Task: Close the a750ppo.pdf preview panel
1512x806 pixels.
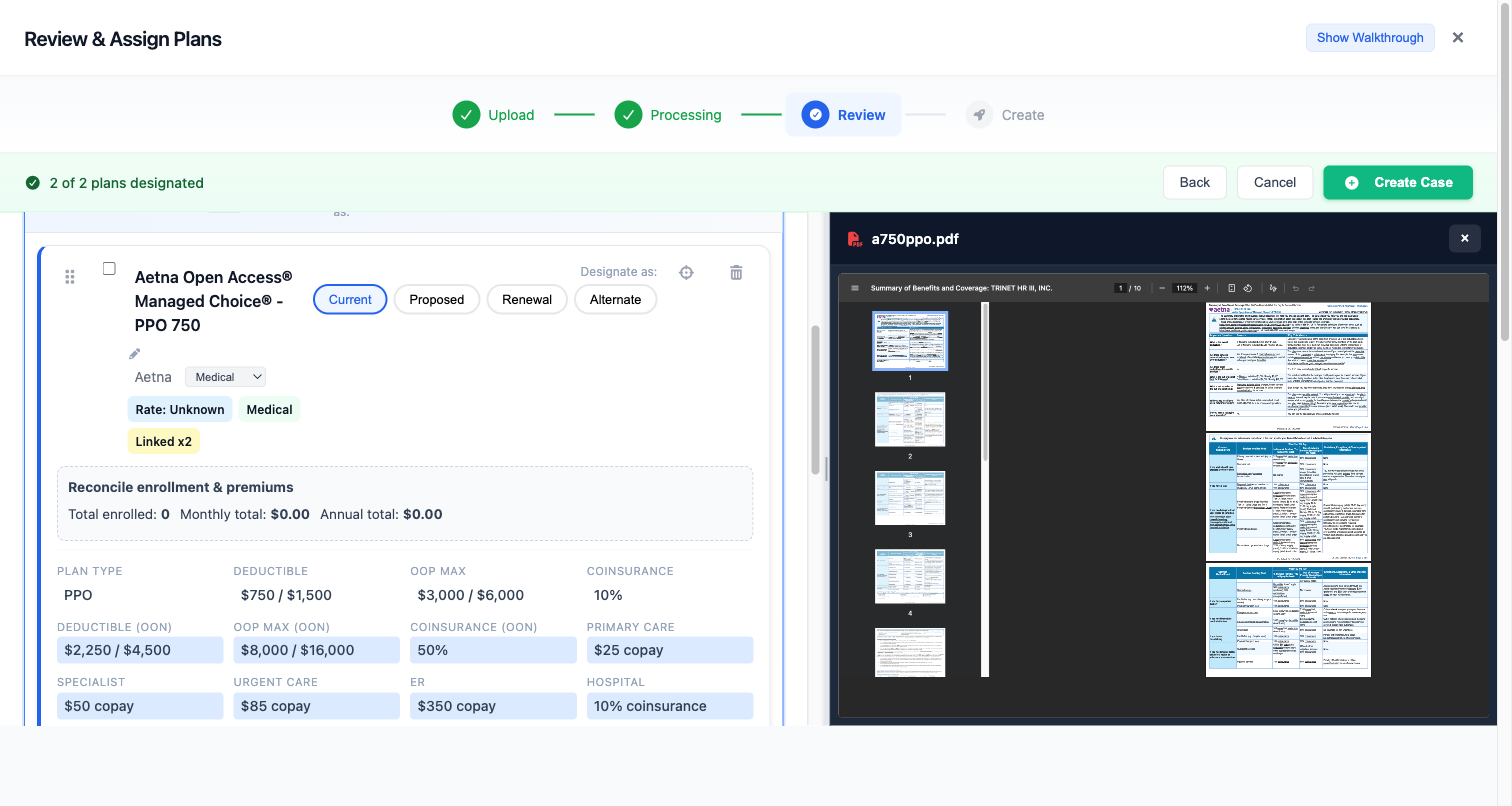Action: coord(1464,238)
